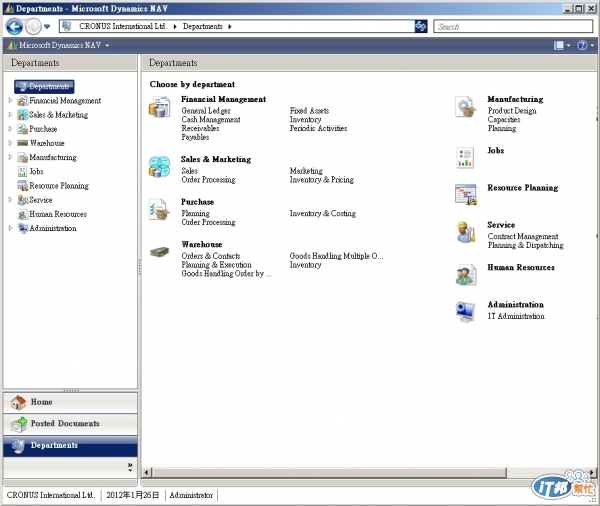600x506 pixels.
Task: Click into the Search box
Action: click(x=513, y=26)
